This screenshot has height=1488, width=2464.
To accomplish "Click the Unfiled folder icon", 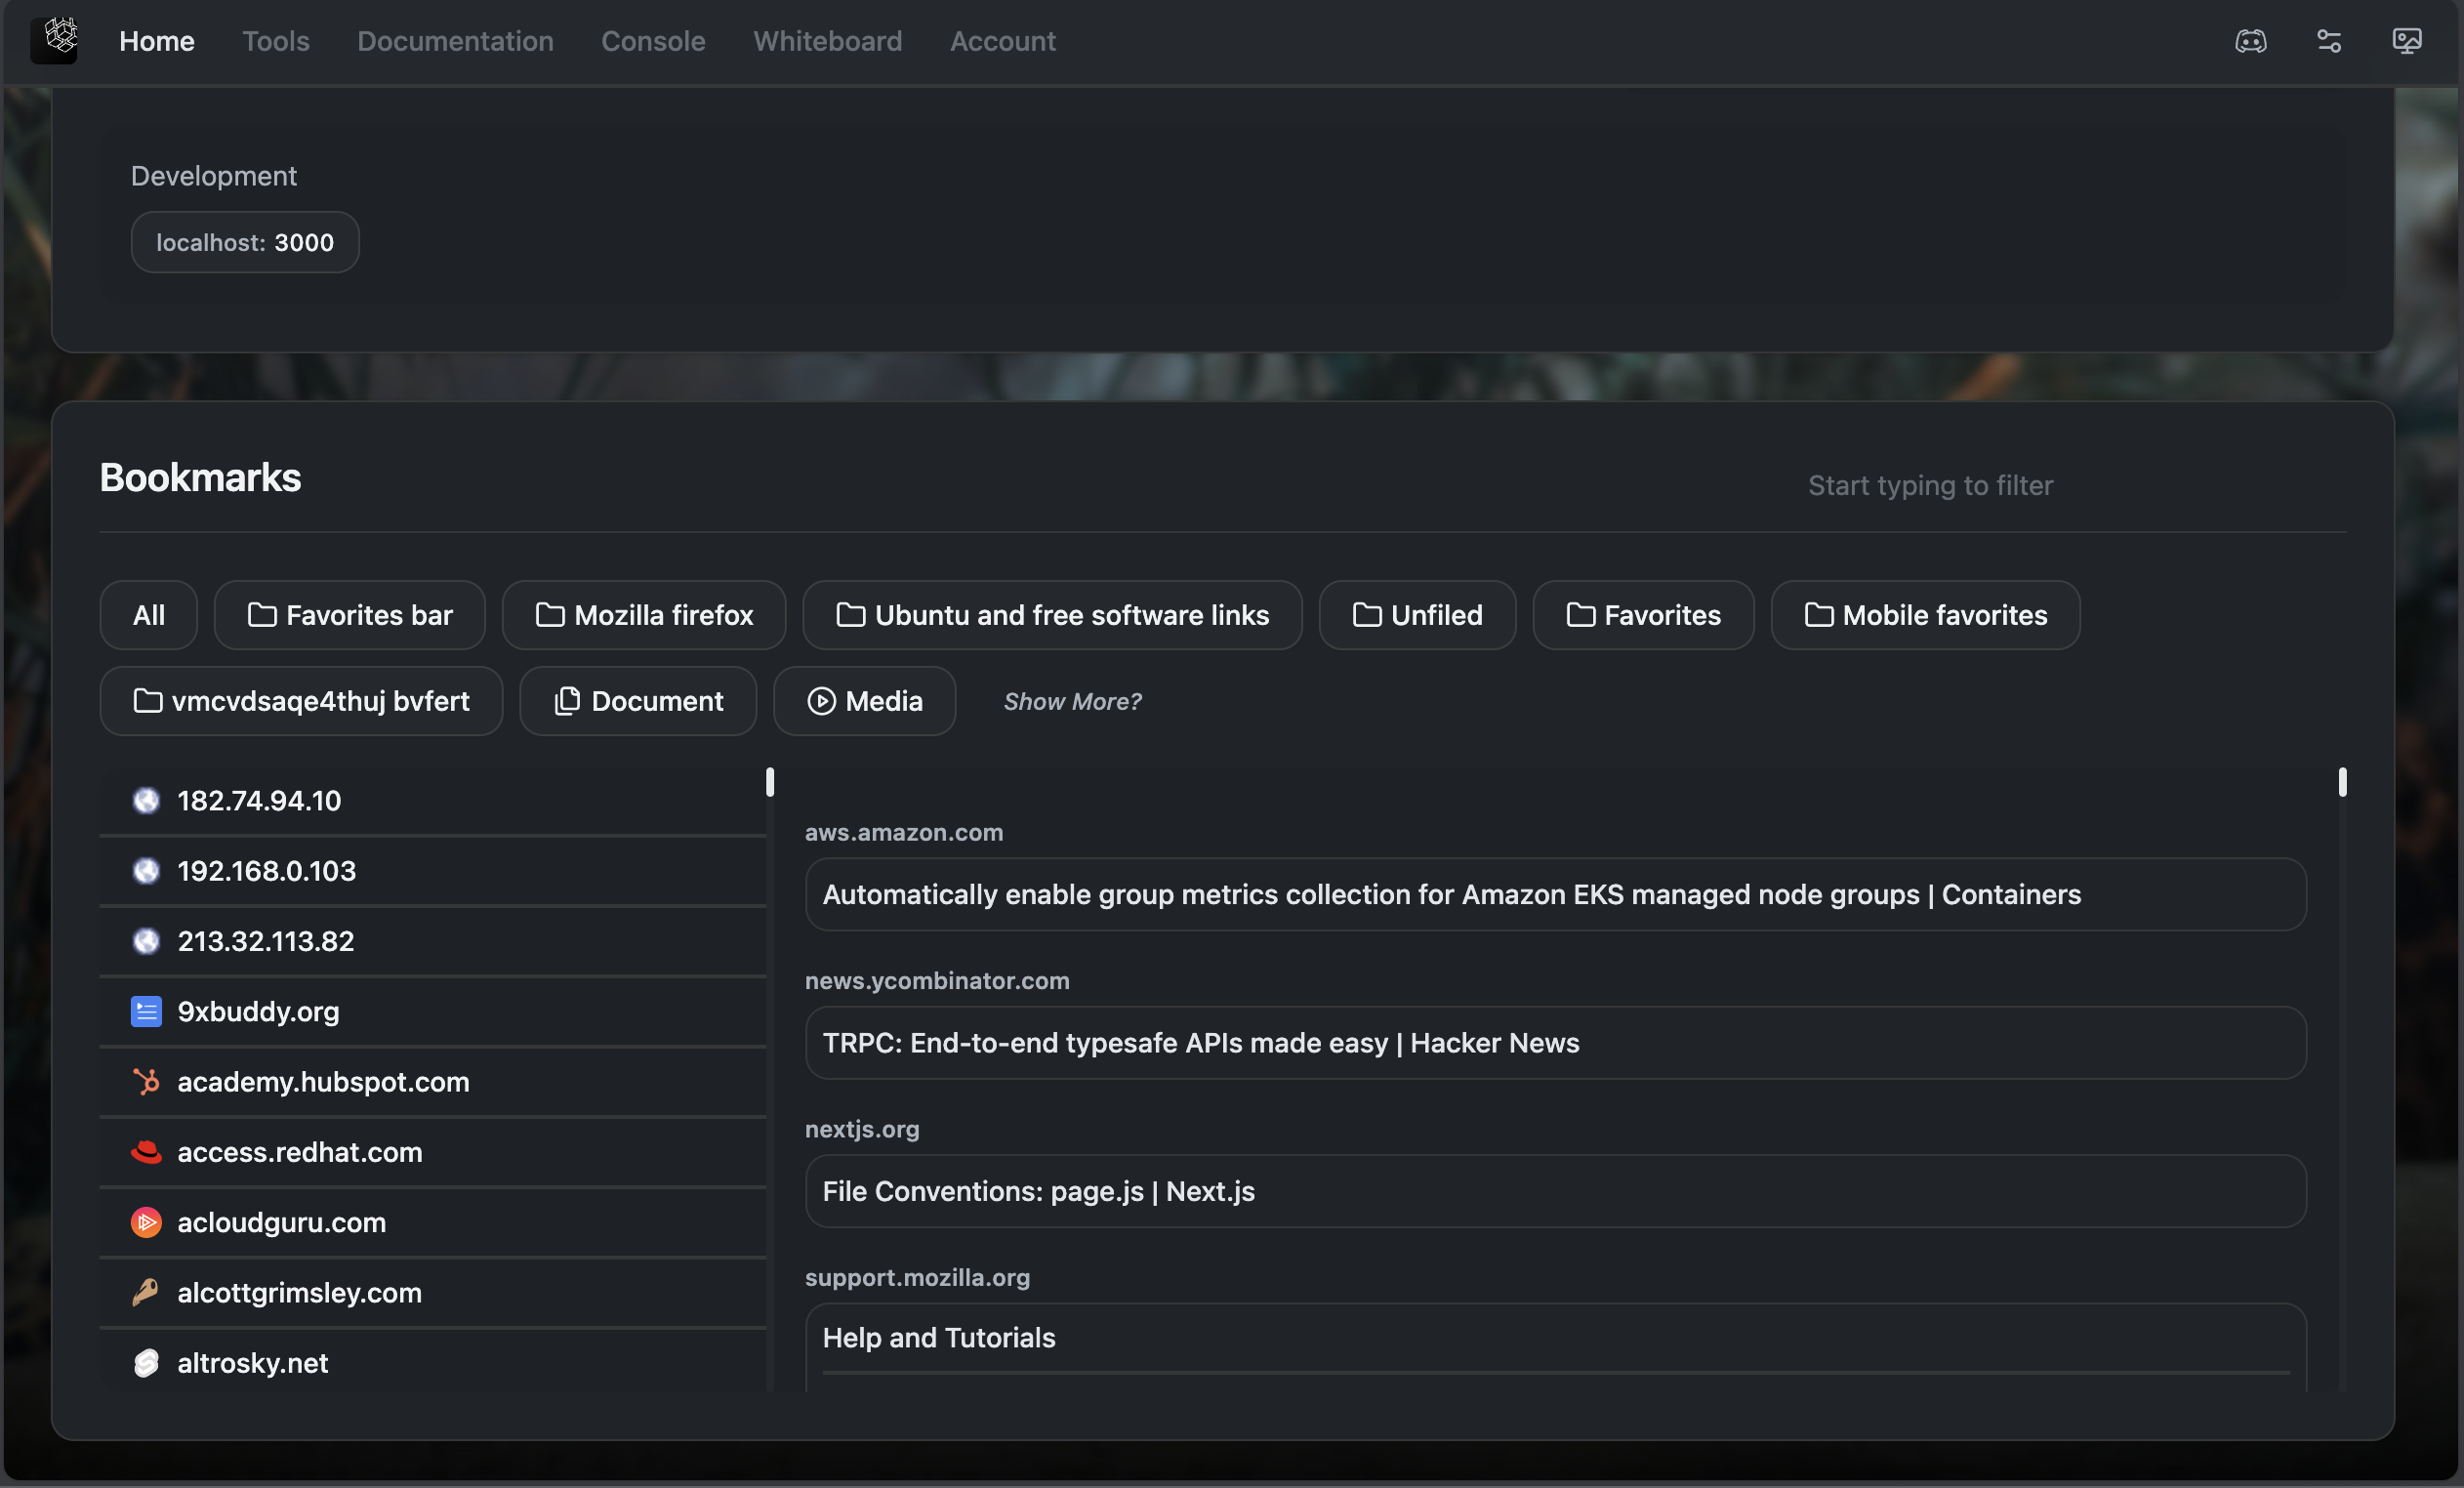I will (x=1367, y=615).
